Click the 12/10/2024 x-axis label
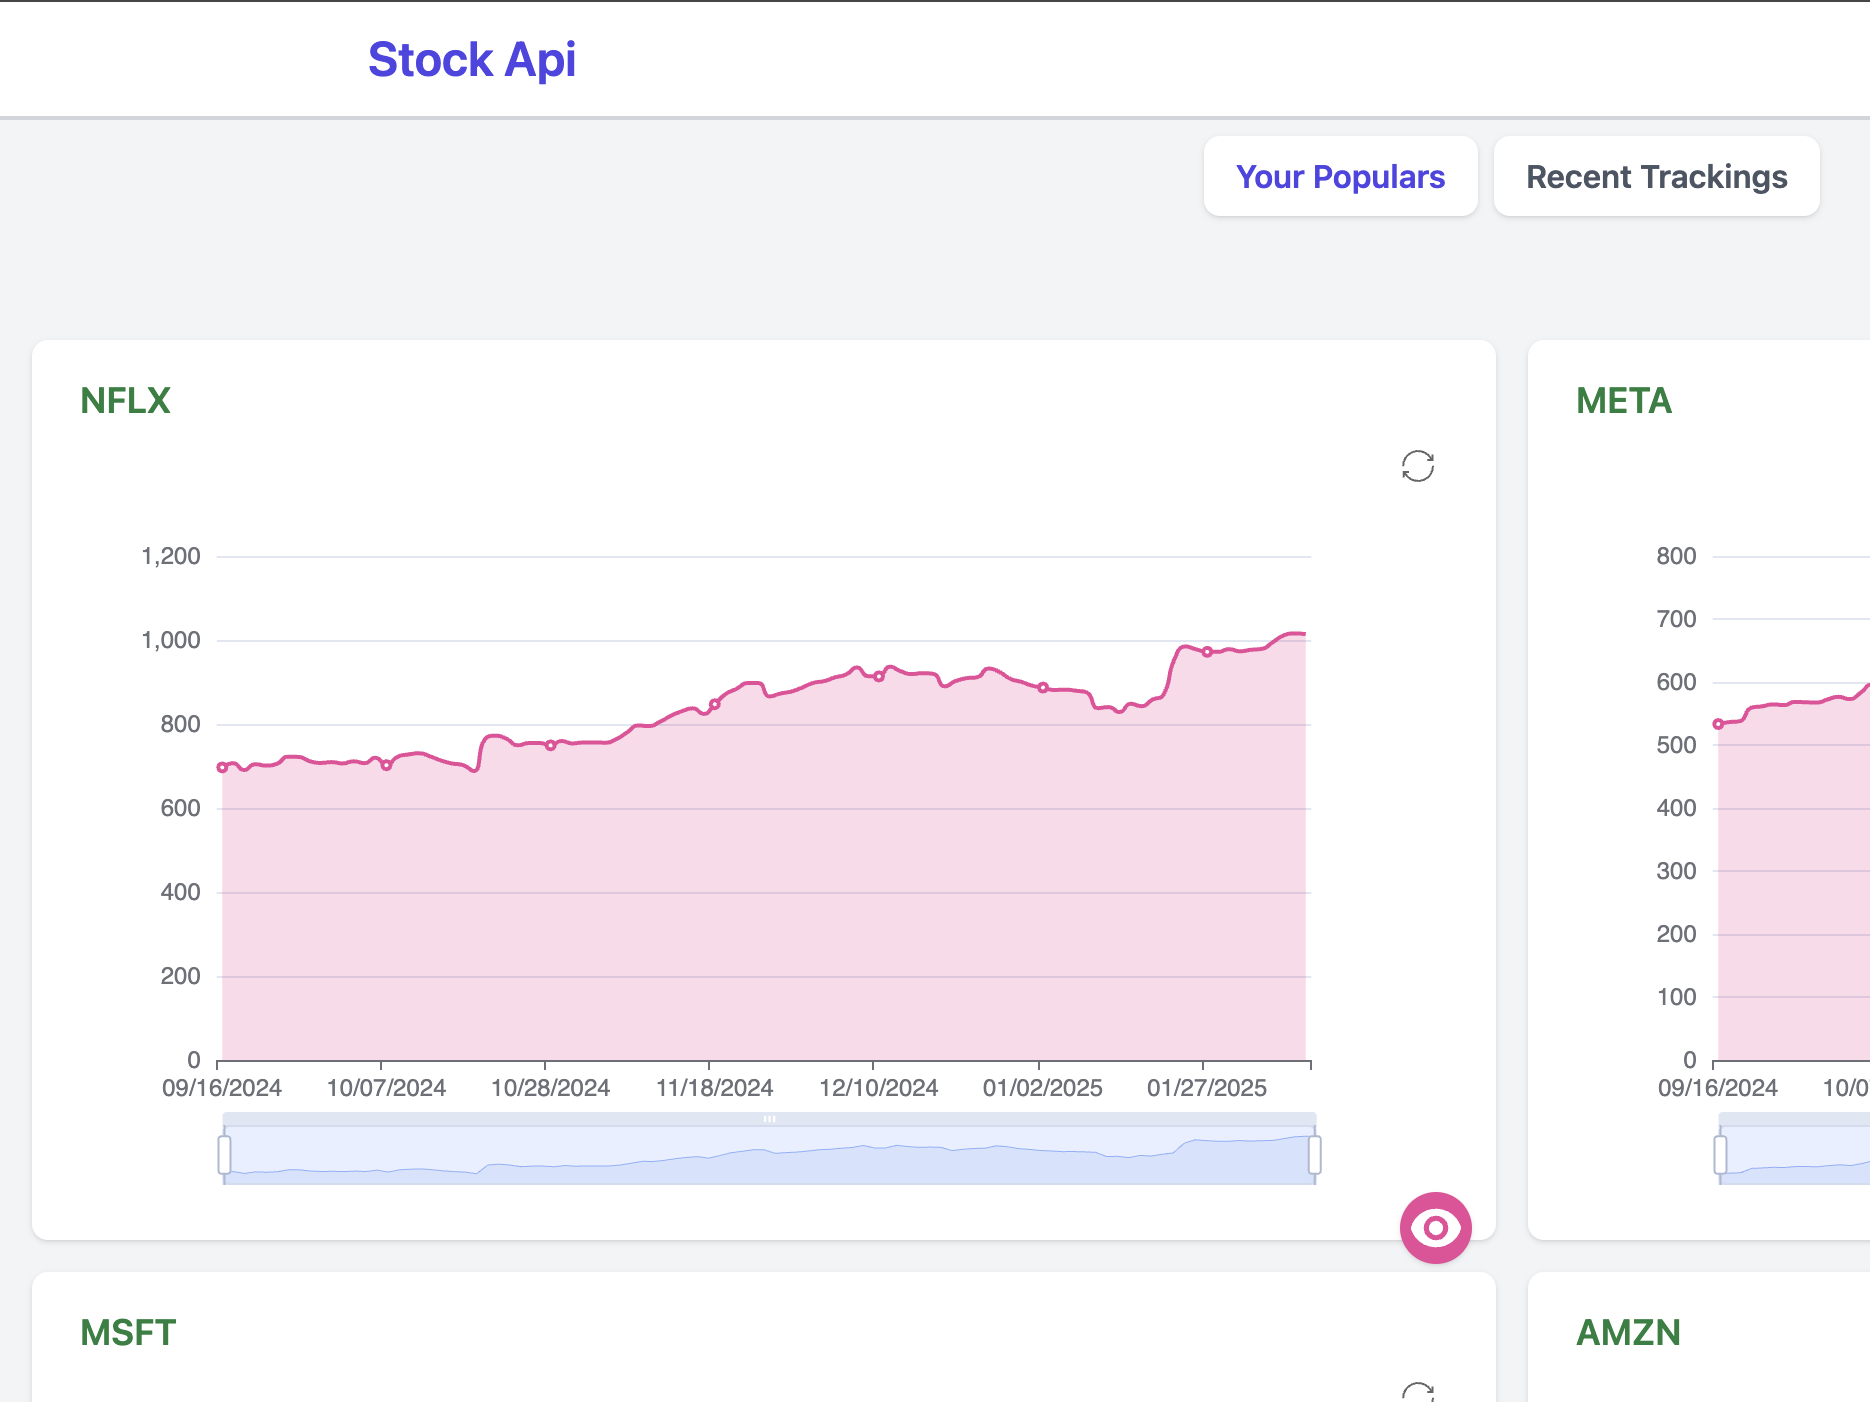Image resolution: width=1870 pixels, height=1402 pixels. [x=879, y=1088]
